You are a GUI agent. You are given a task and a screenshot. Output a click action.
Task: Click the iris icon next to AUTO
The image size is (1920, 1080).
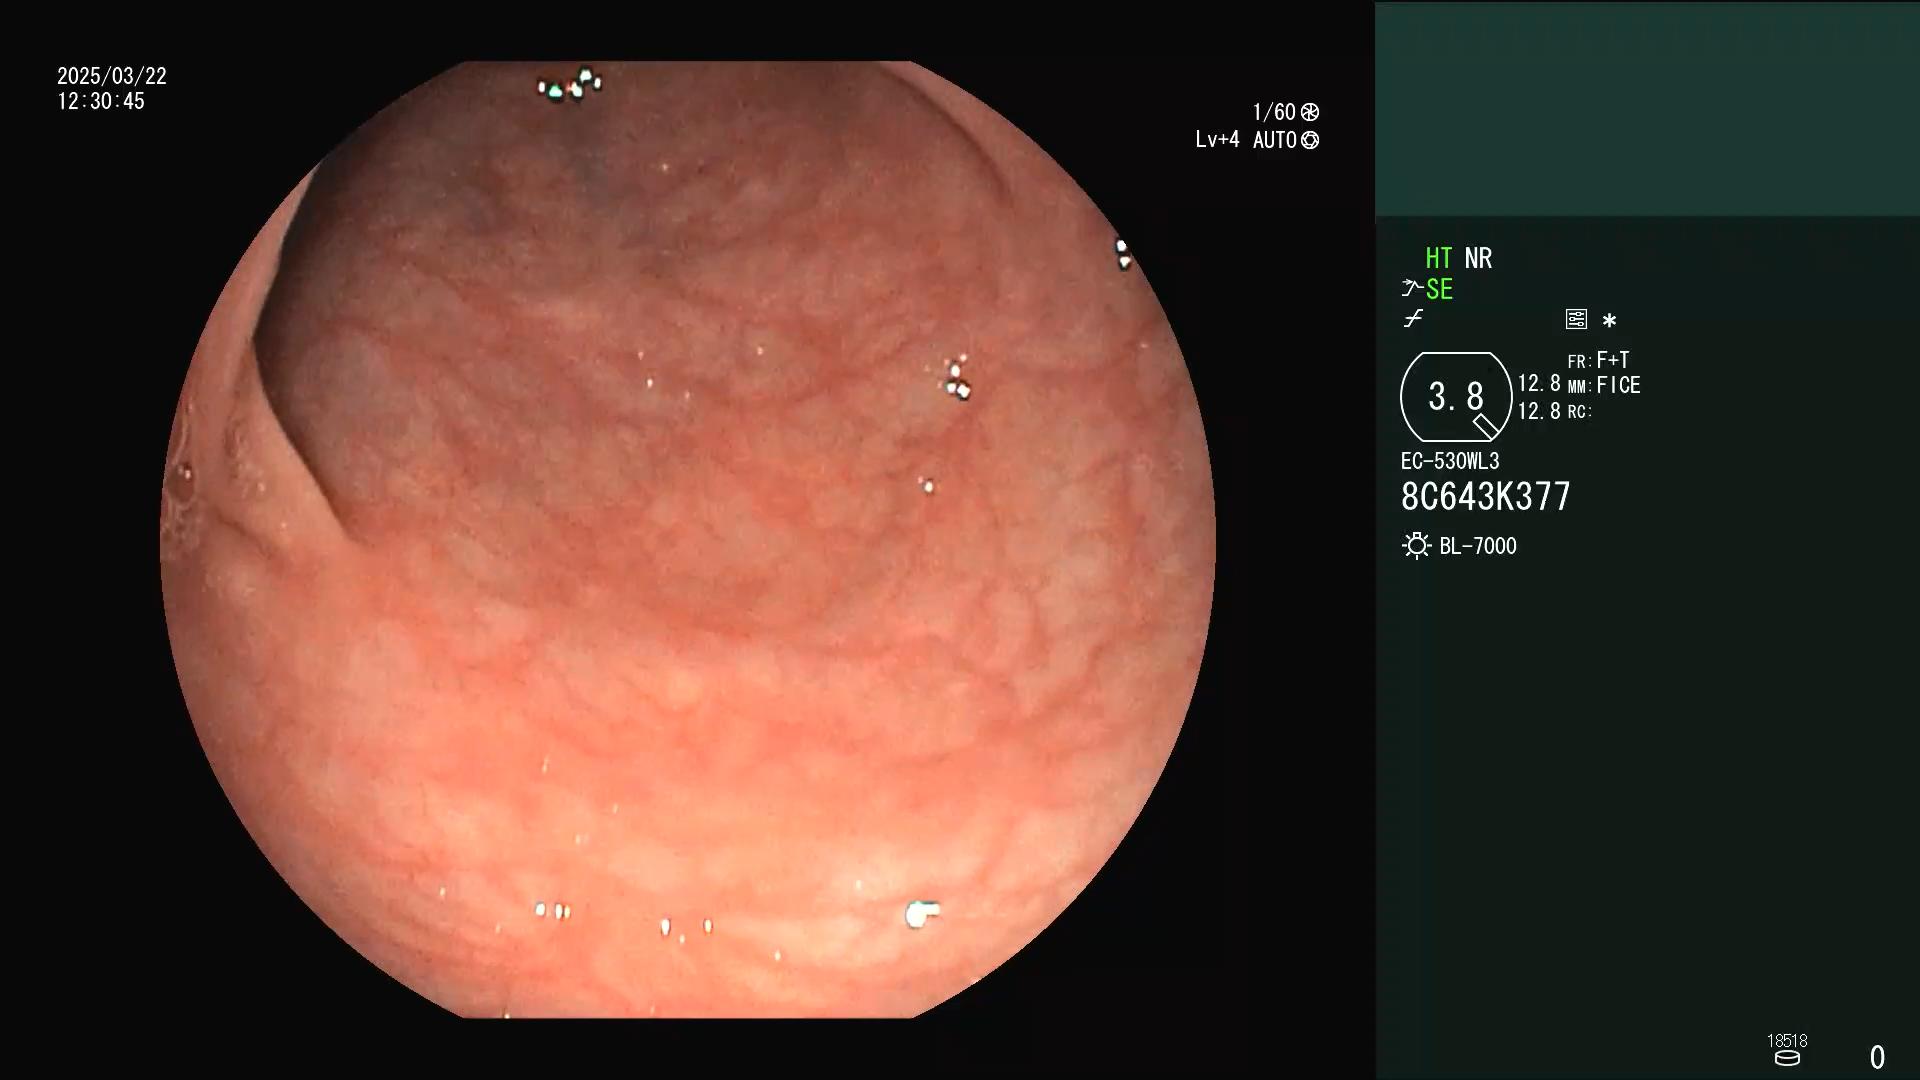pos(1310,140)
